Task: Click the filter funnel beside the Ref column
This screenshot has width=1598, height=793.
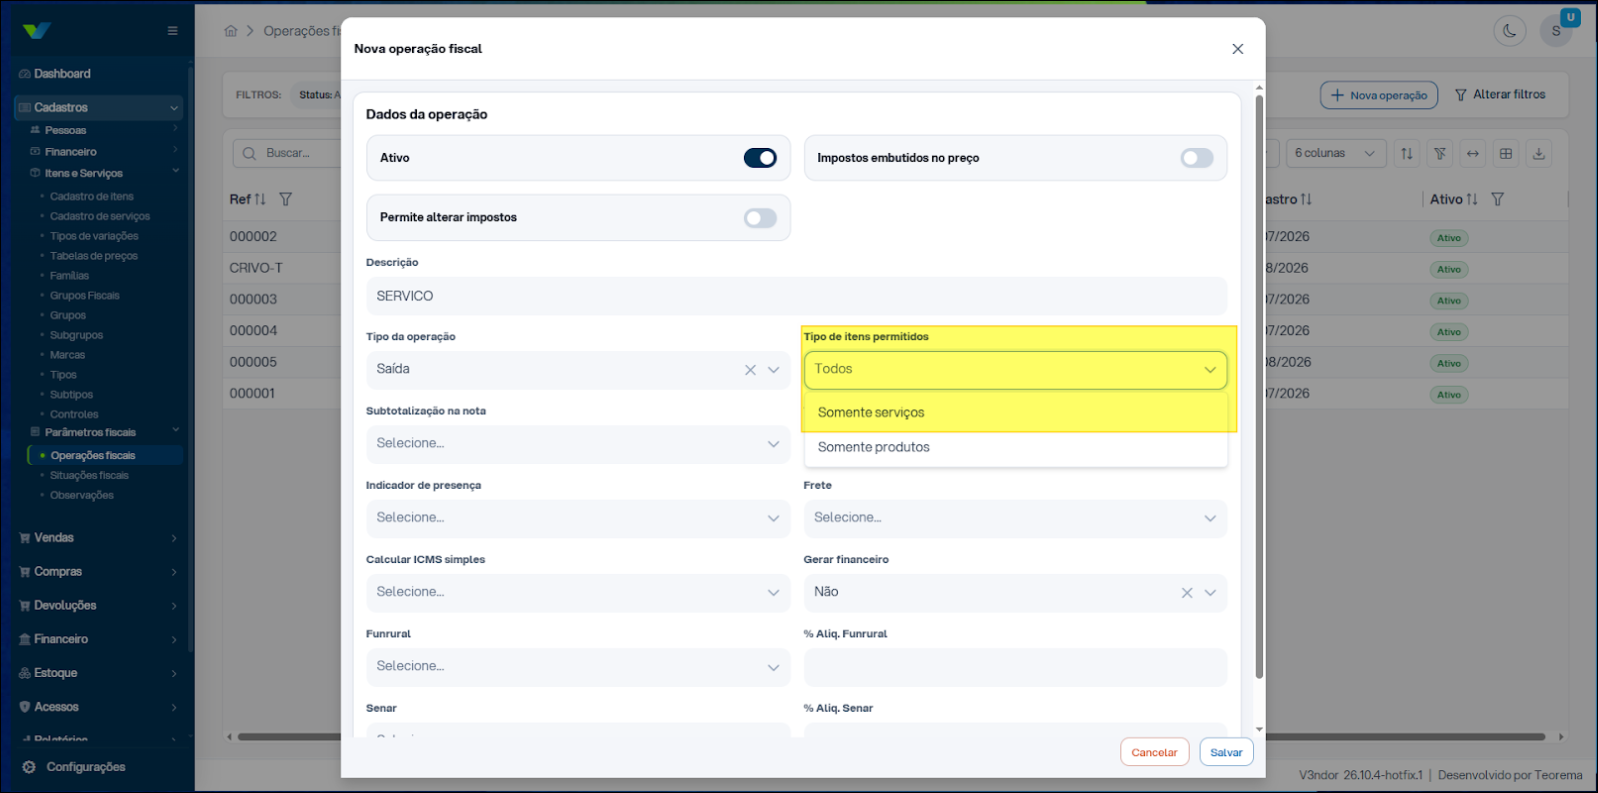Action: (286, 199)
